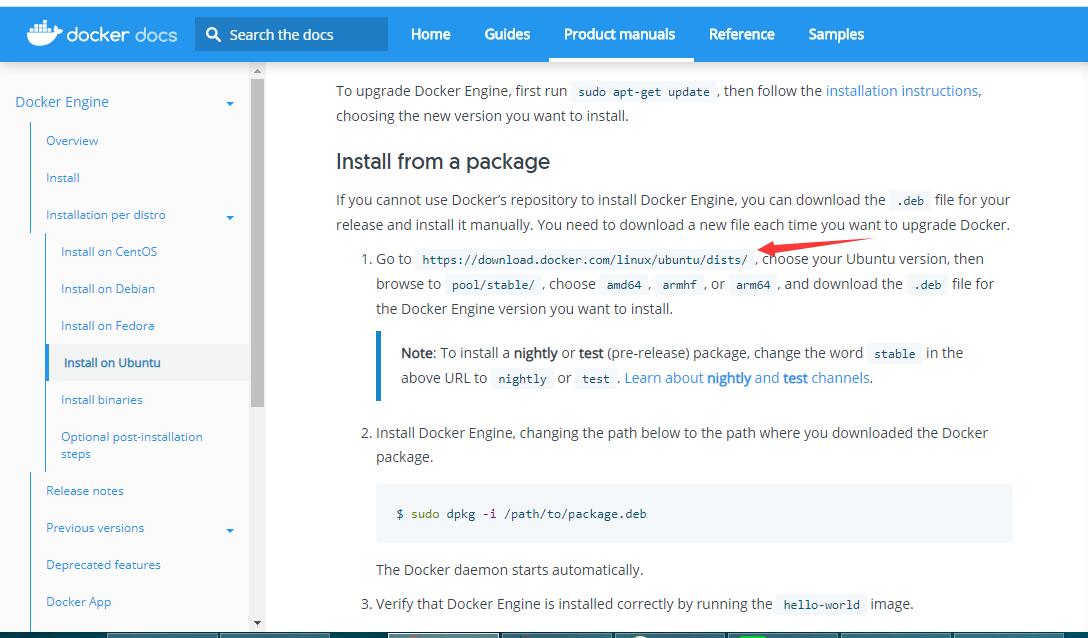This screenshot has height=638, width=1088.
Task: Focus the Search the docs field
Action: coord(291,34)
